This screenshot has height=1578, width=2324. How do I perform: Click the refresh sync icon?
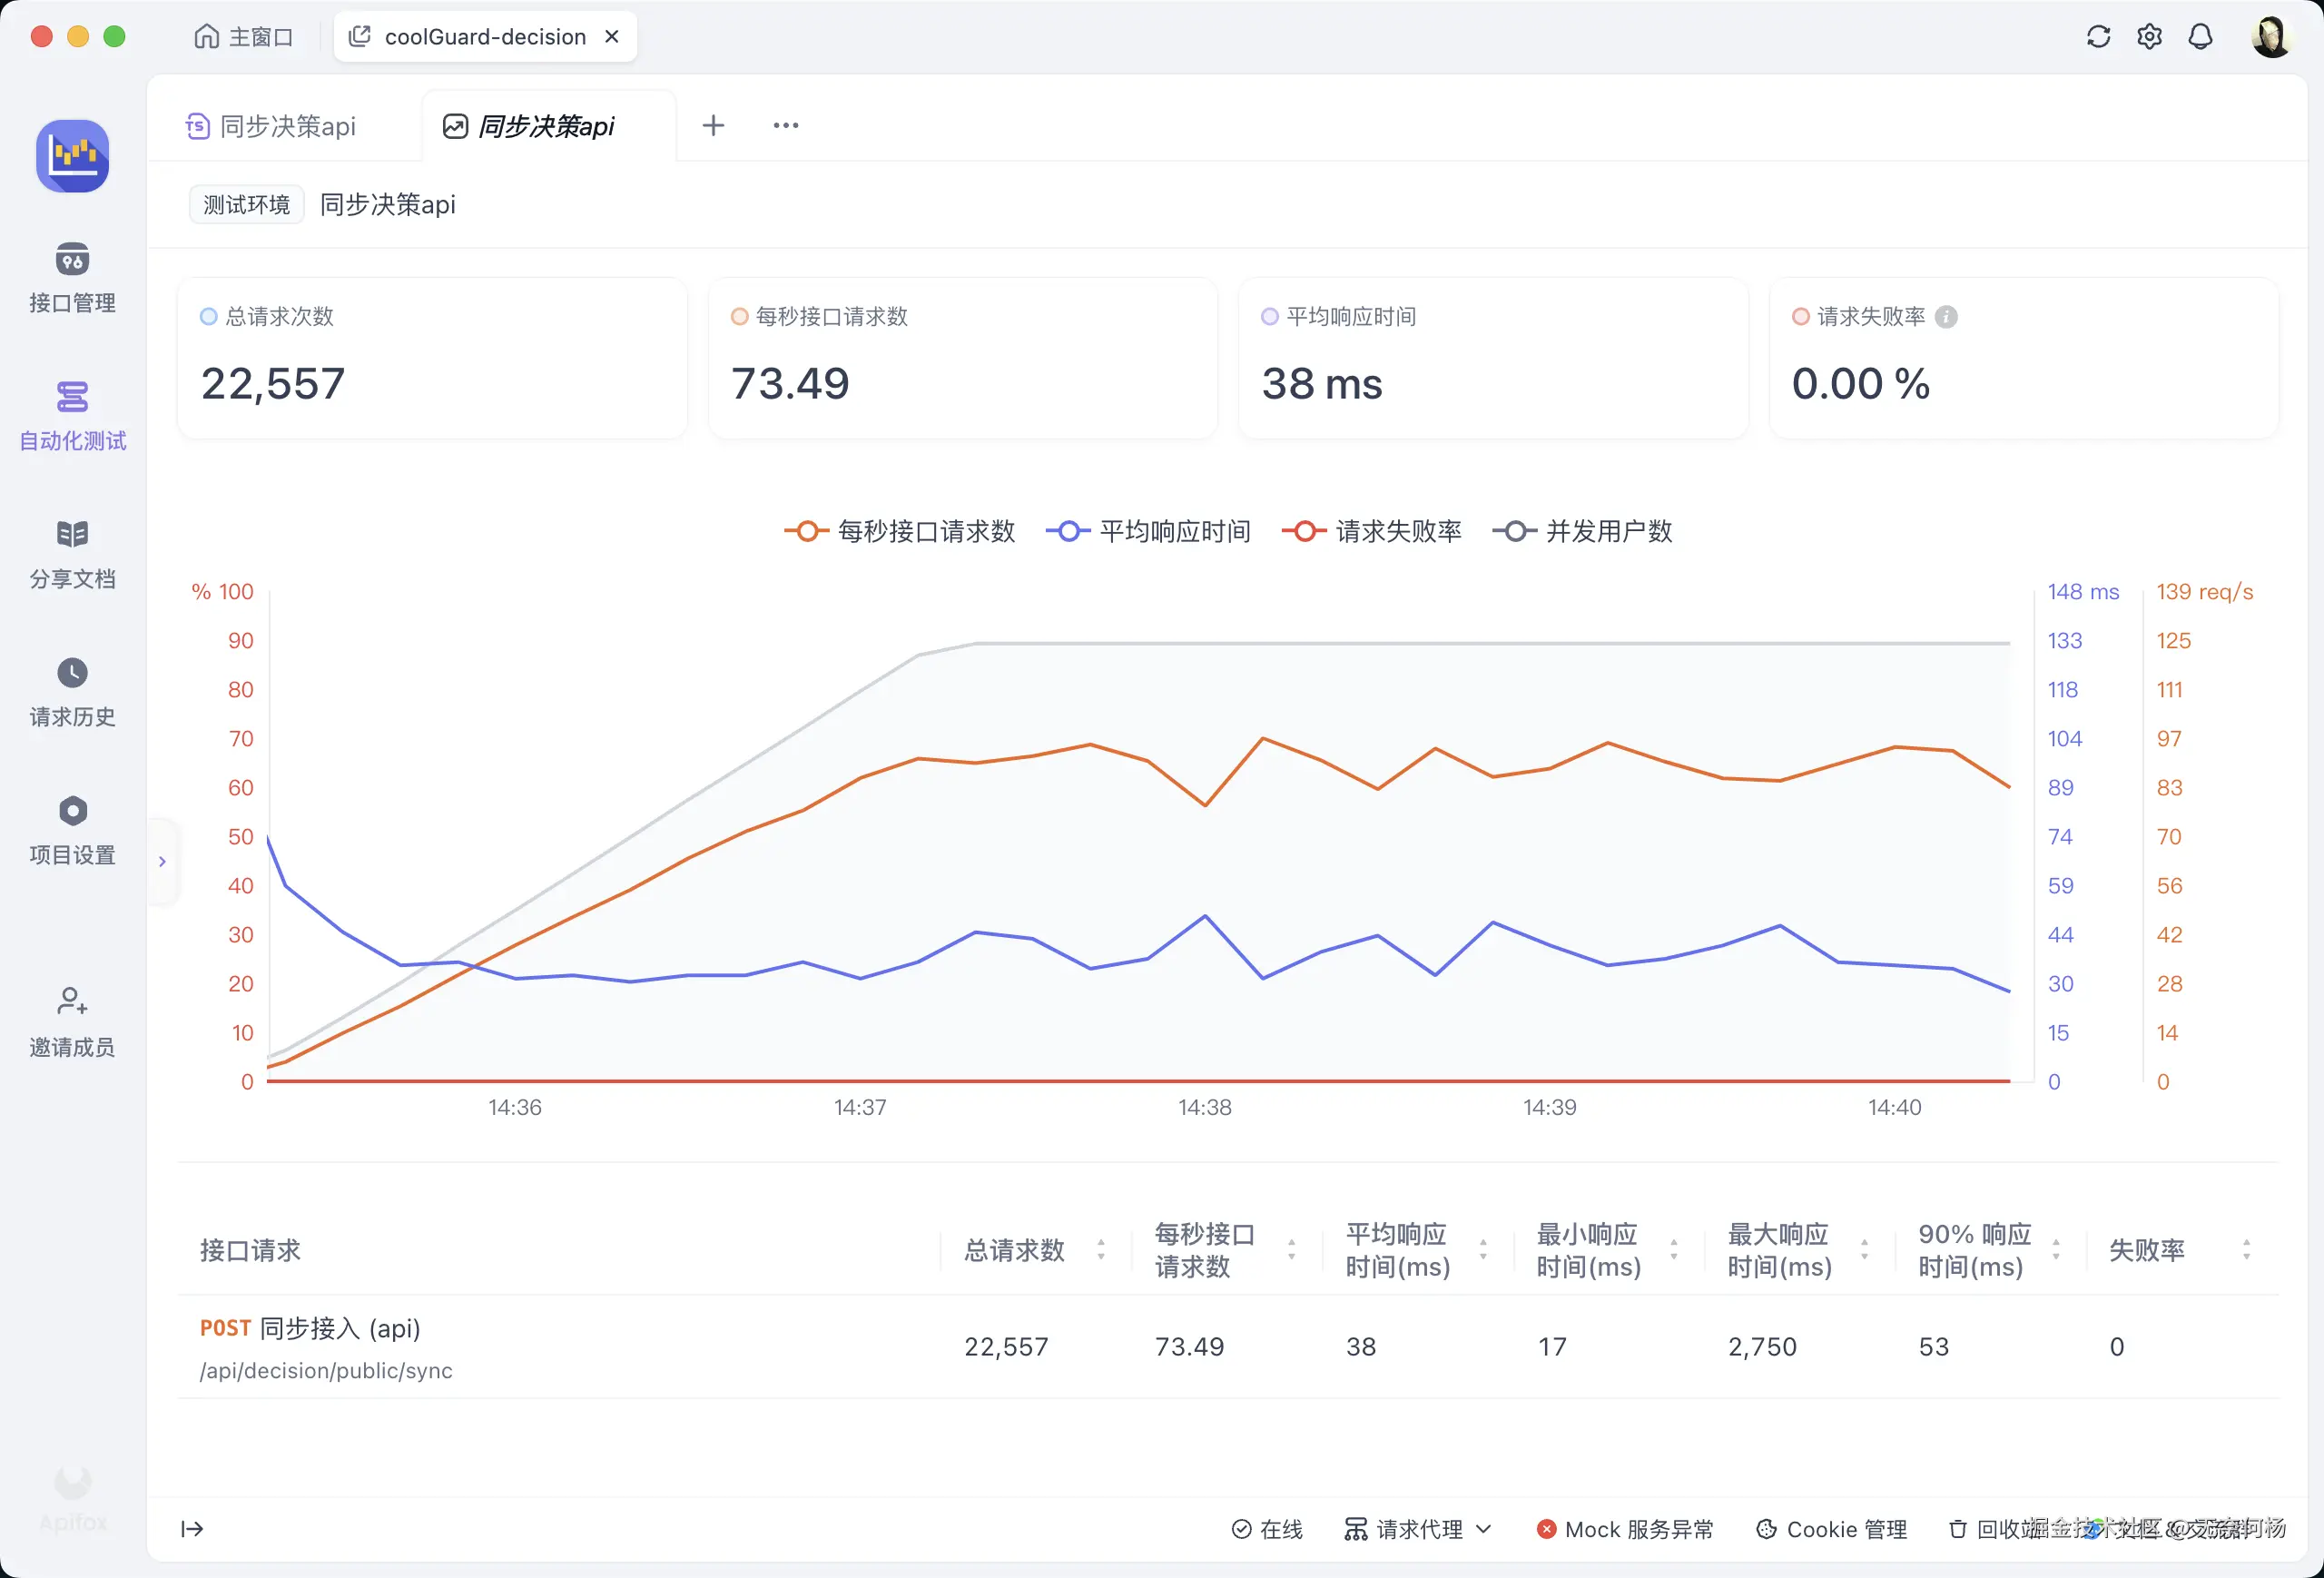click(2098, 37)
